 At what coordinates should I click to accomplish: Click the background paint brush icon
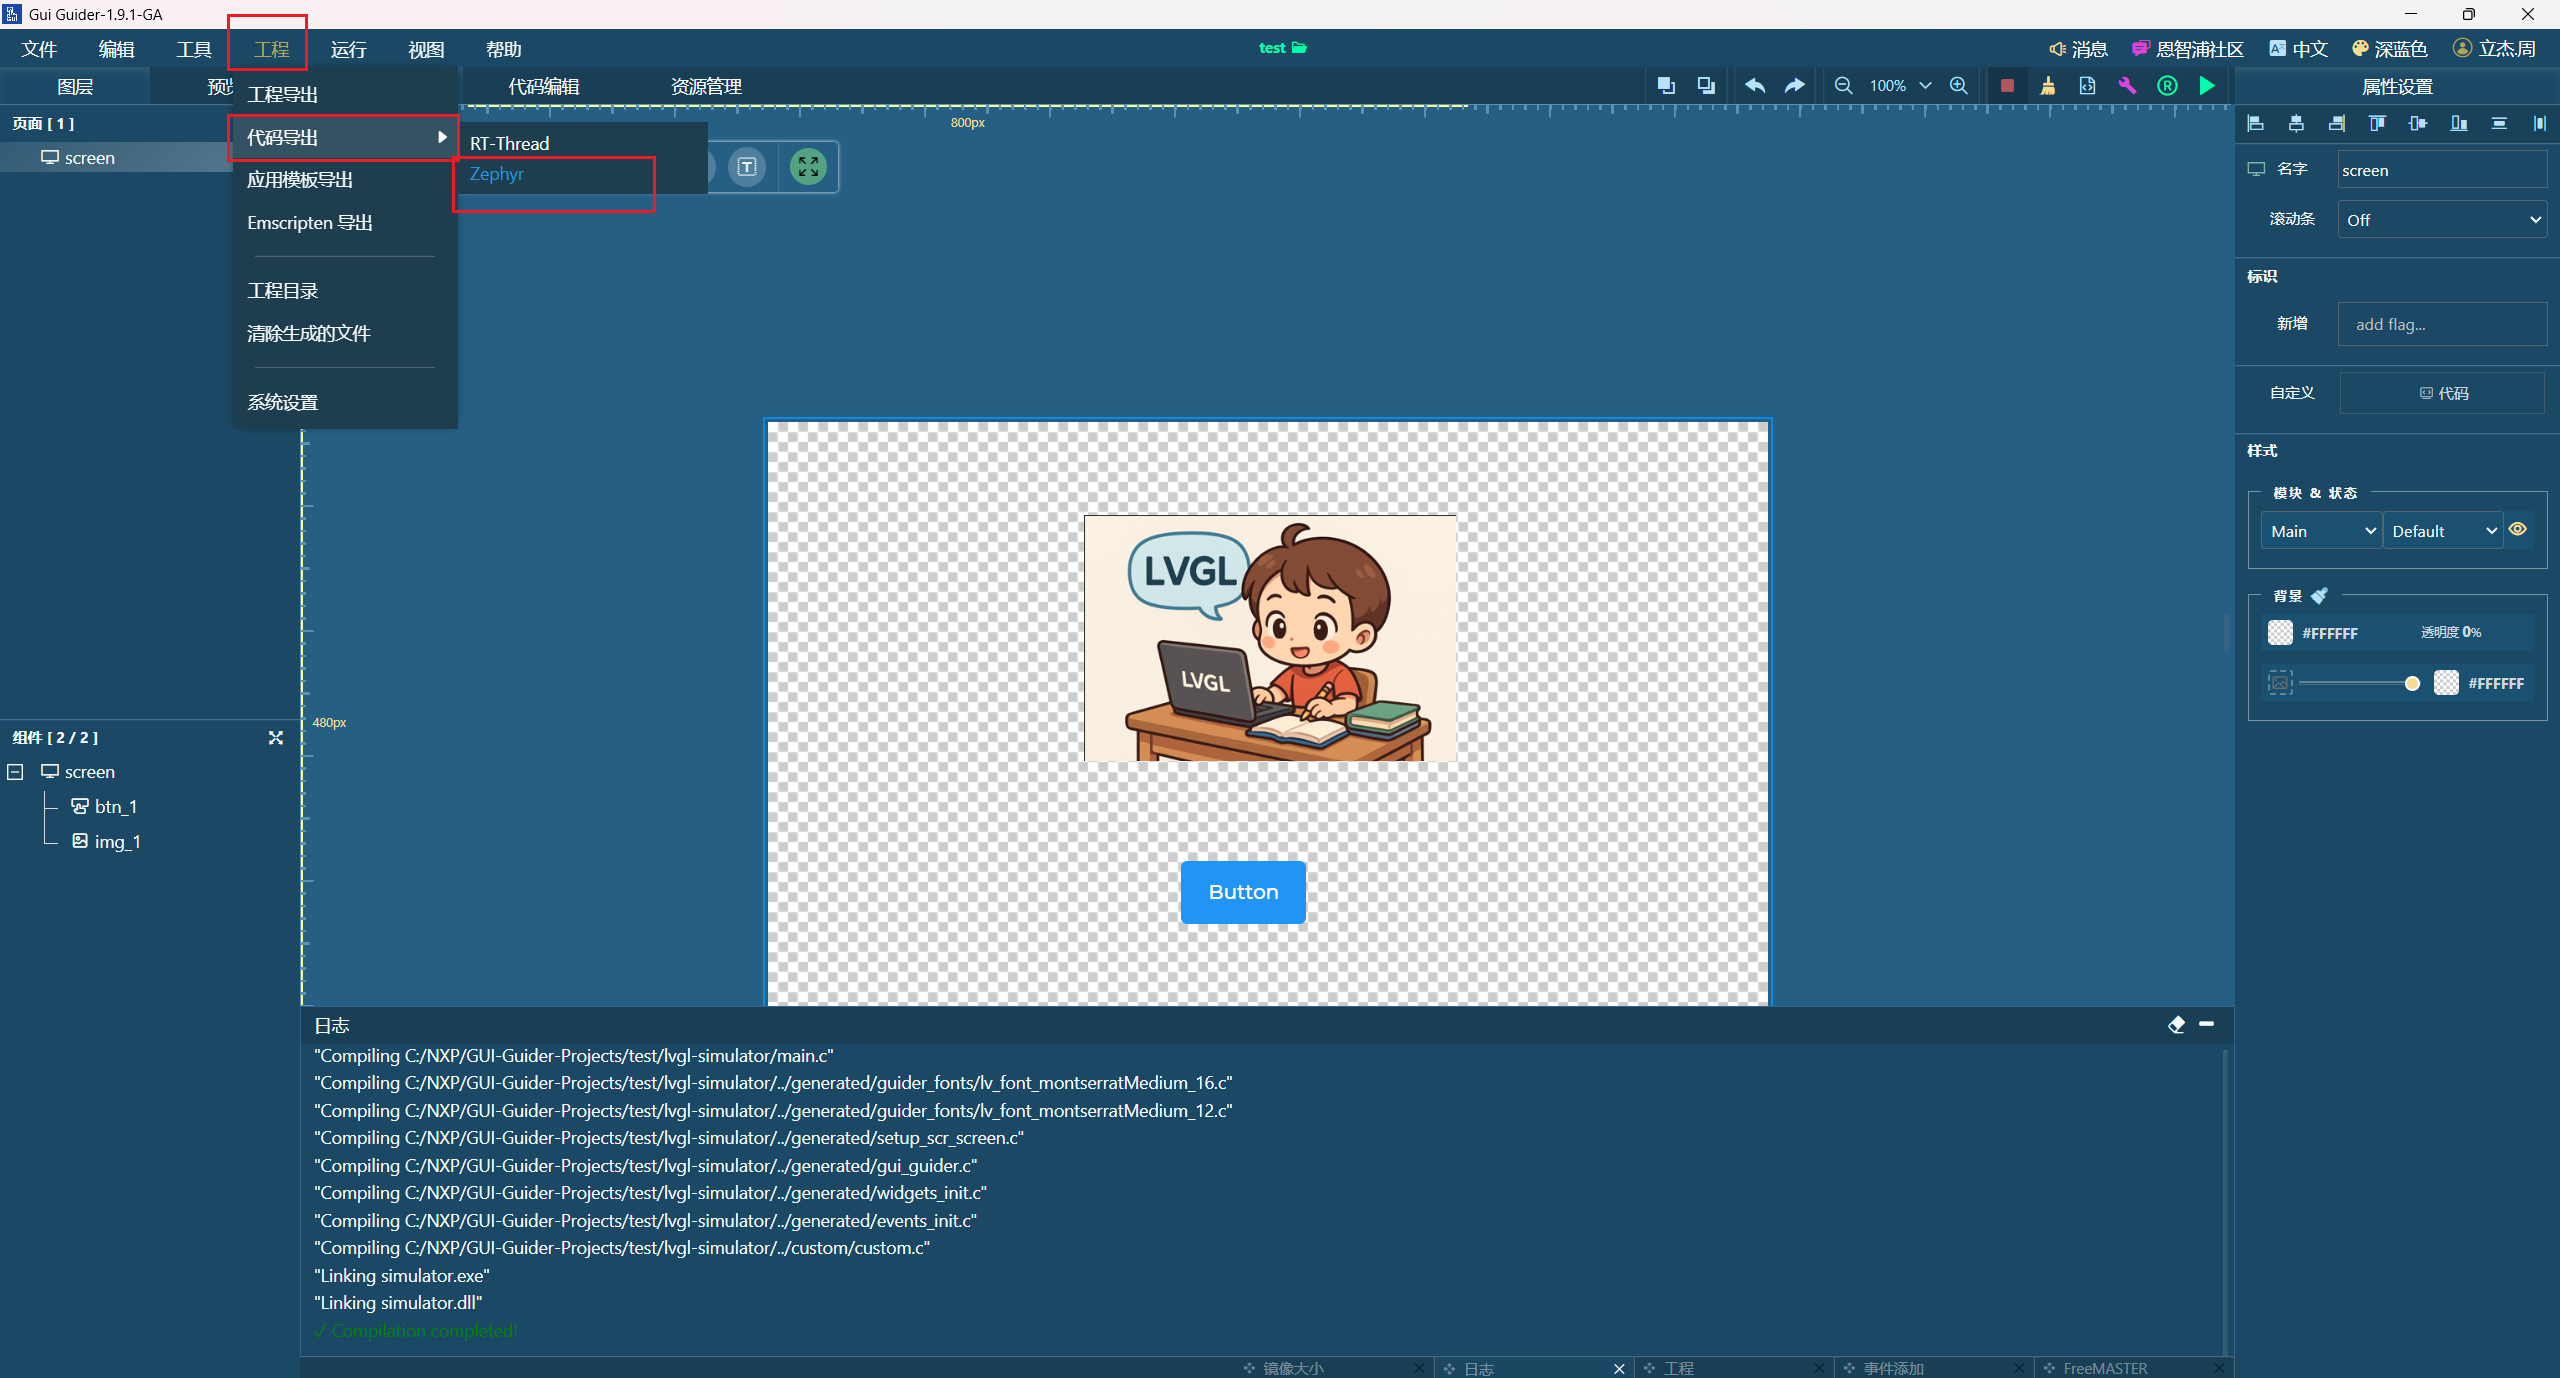coord(2320,595)
